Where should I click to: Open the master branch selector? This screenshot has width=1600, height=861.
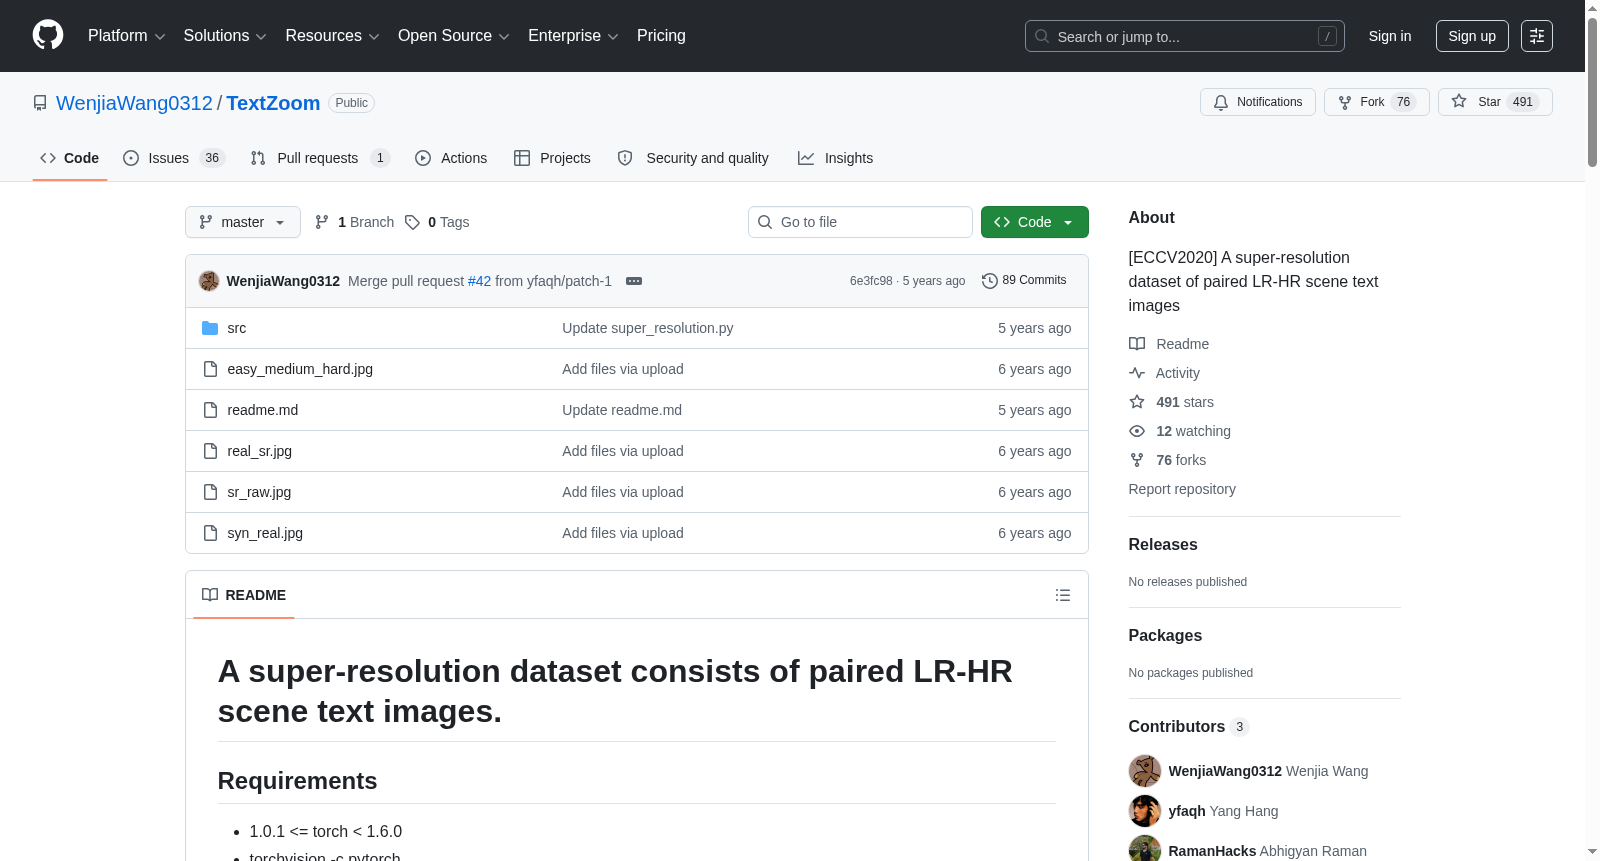coord(243,222)
